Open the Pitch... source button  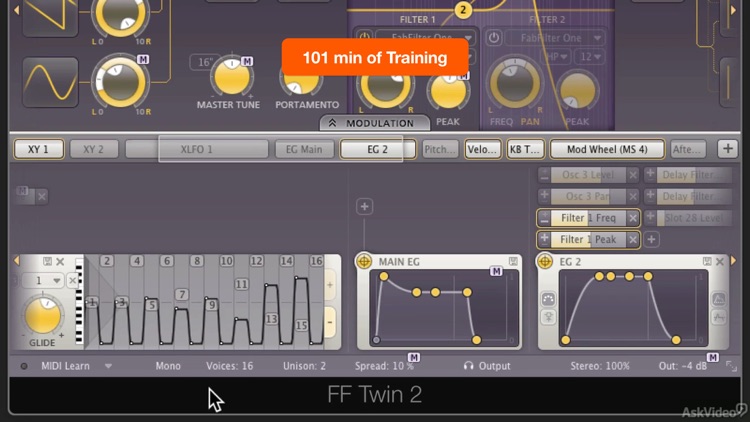point(440,149)
